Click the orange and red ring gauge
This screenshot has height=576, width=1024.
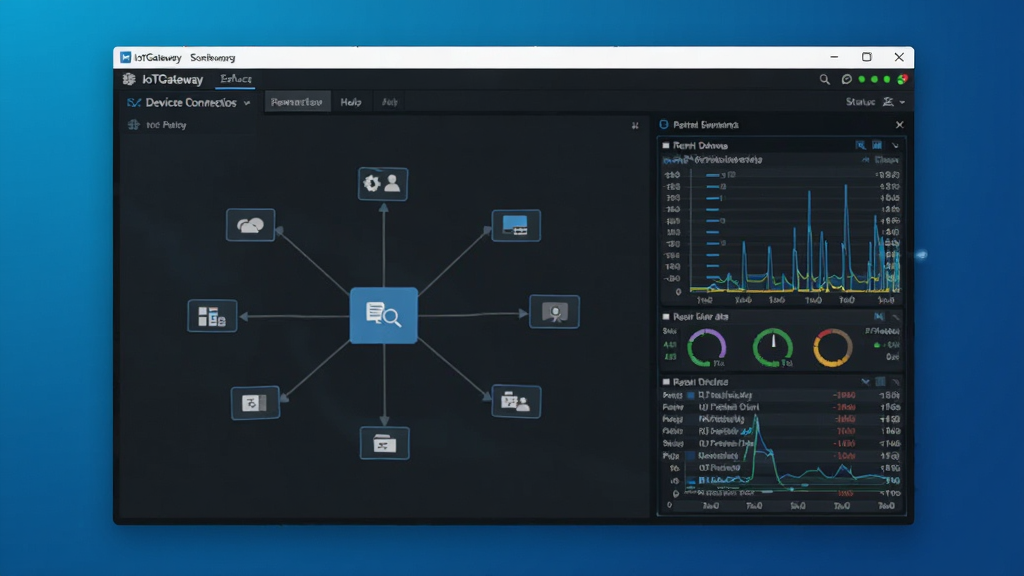click(833, 347)
